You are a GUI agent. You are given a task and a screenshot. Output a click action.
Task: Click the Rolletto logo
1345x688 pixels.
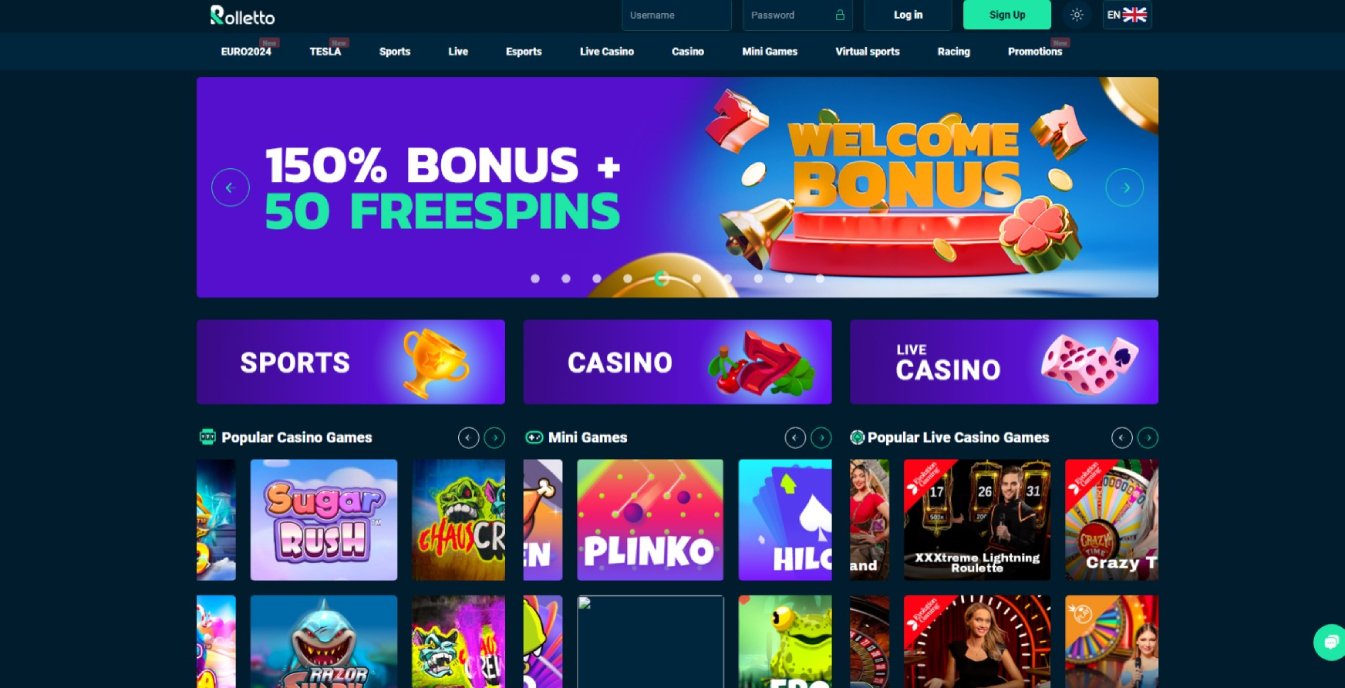click(x=242, y=15)
